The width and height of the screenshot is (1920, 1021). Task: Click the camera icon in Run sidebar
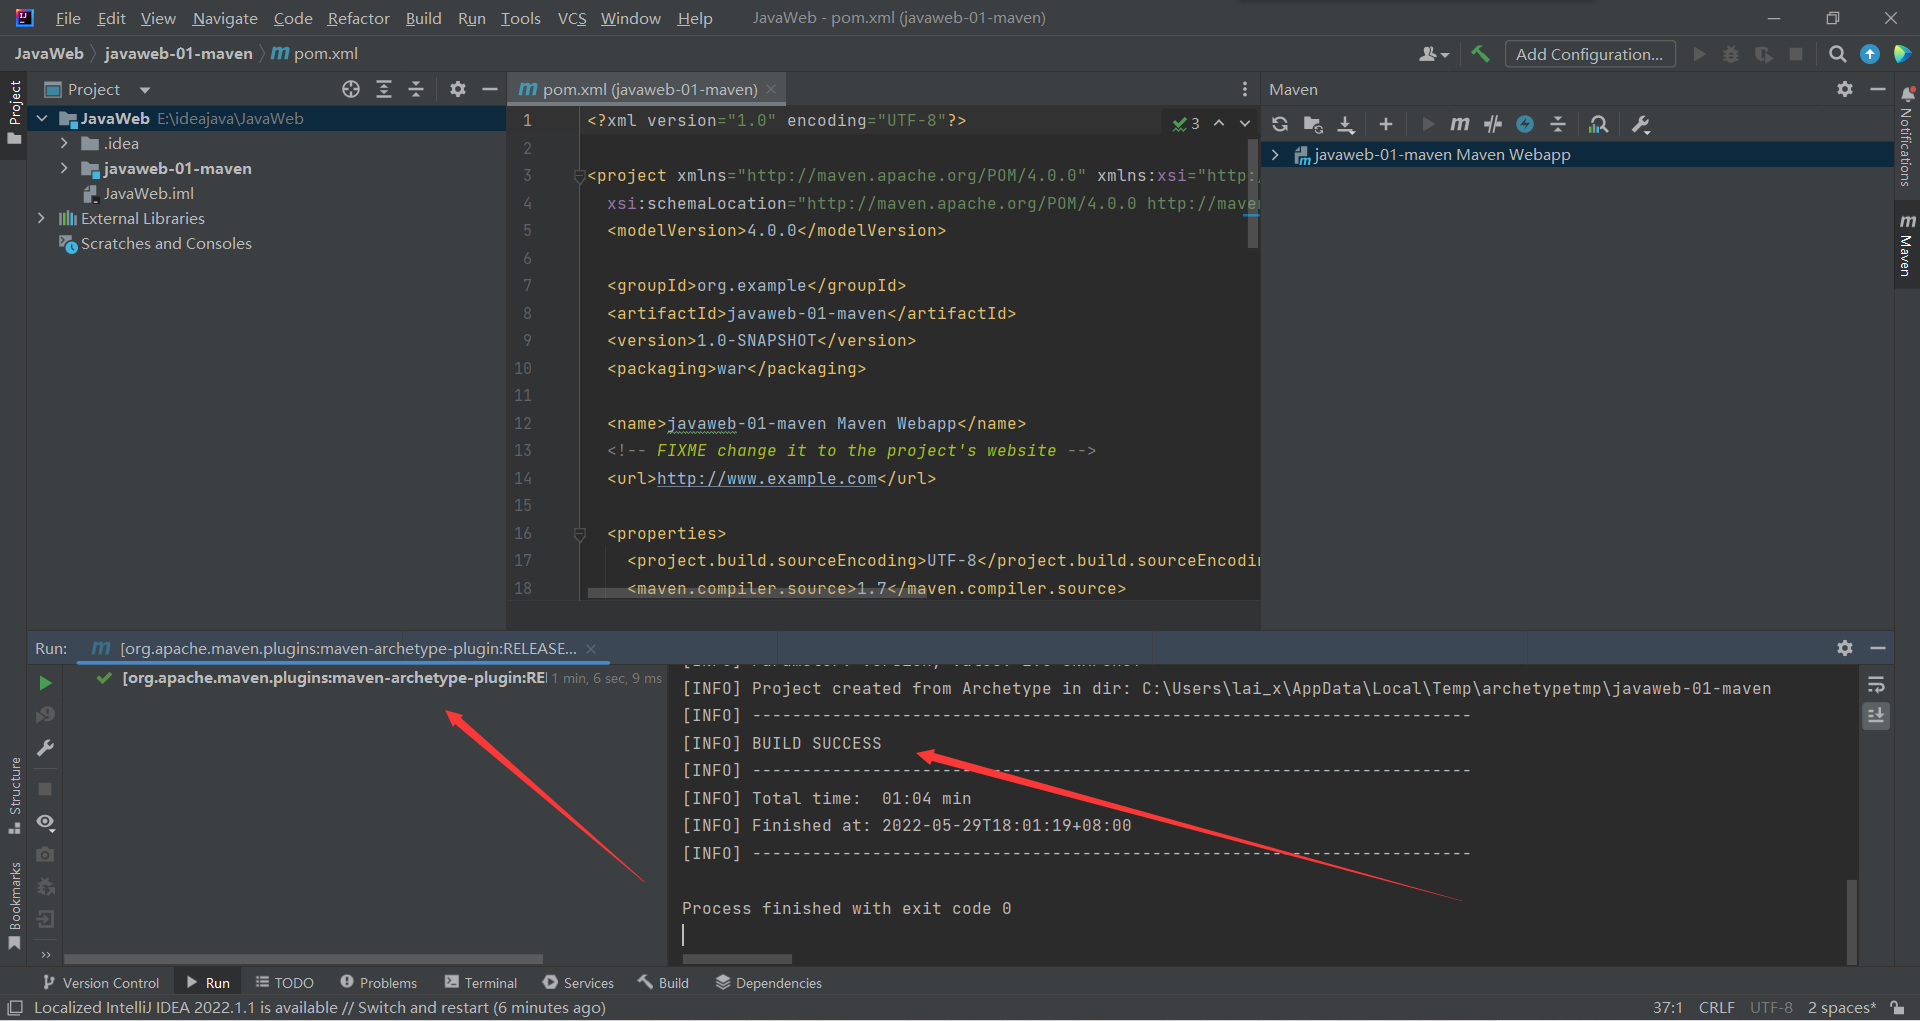[x=45, y=855]
